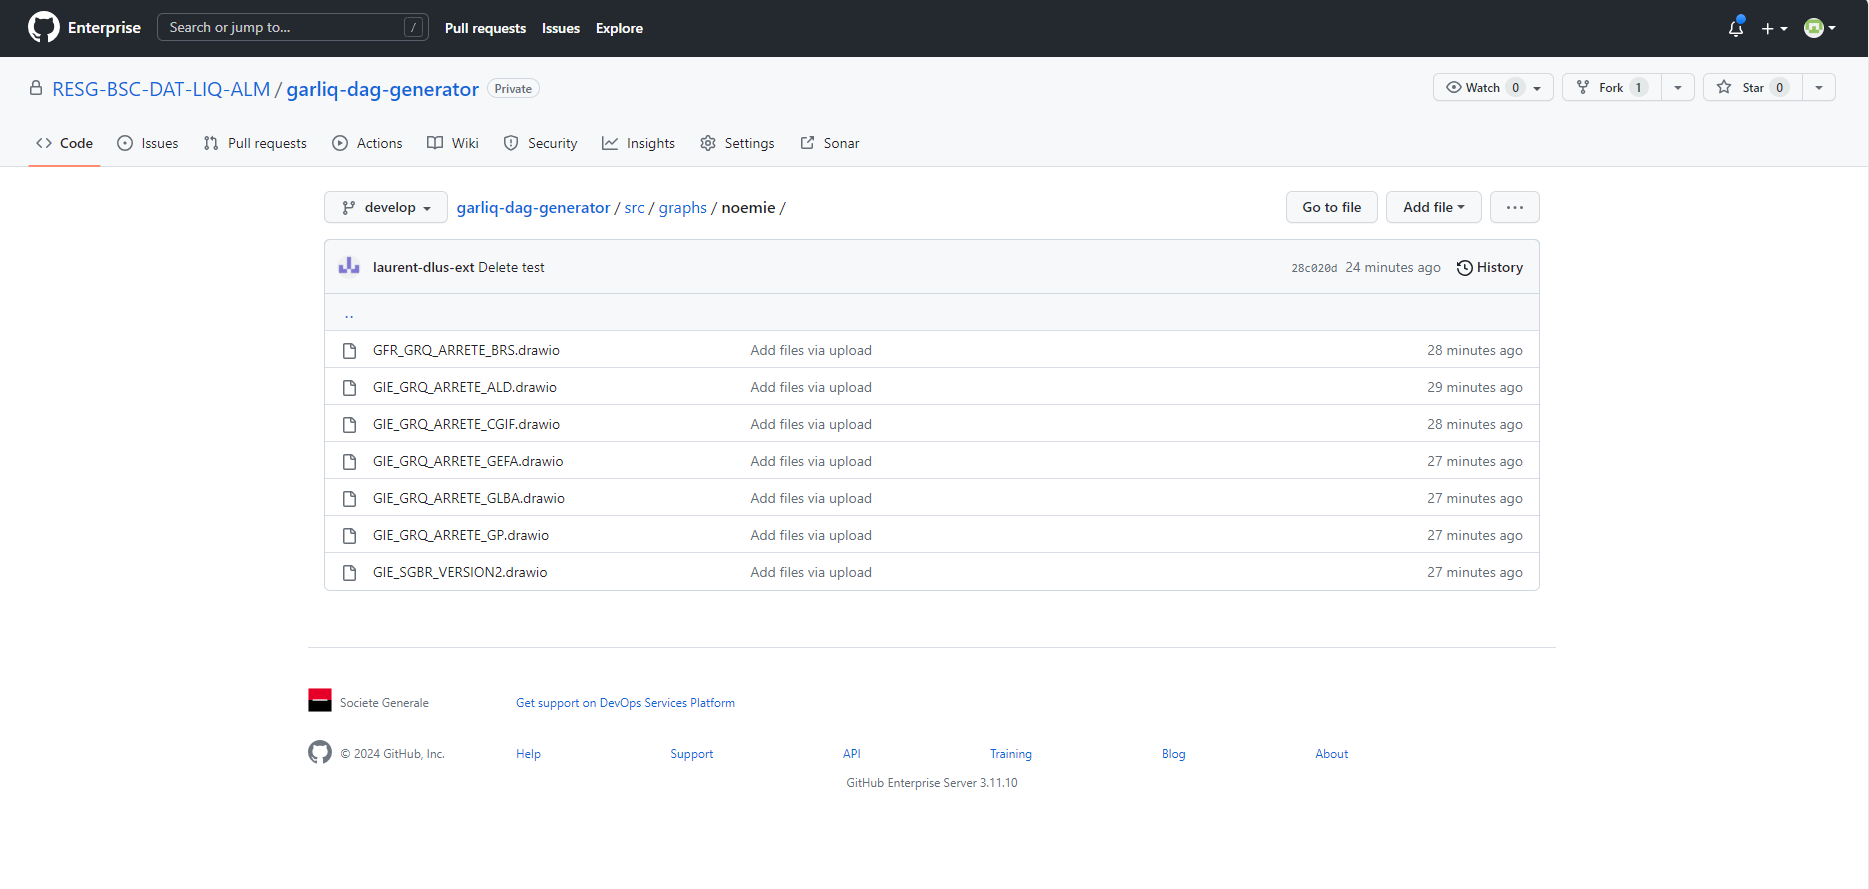Open file GFR_GRQ_ARRETE_BRS.drawio

[x=466, y=350]
